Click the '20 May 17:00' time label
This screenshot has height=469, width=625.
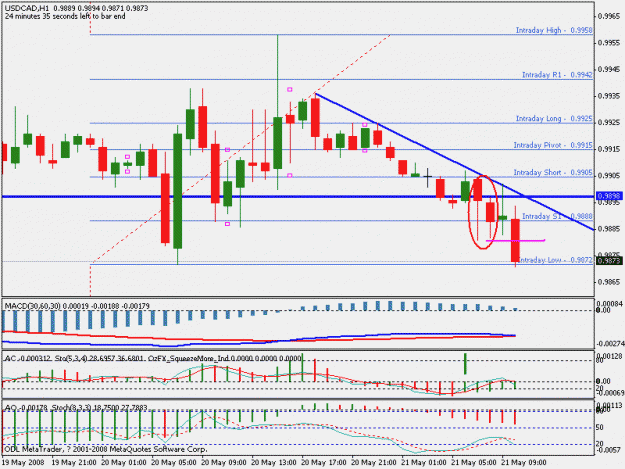pyautogui.click(x=323, y=463)
